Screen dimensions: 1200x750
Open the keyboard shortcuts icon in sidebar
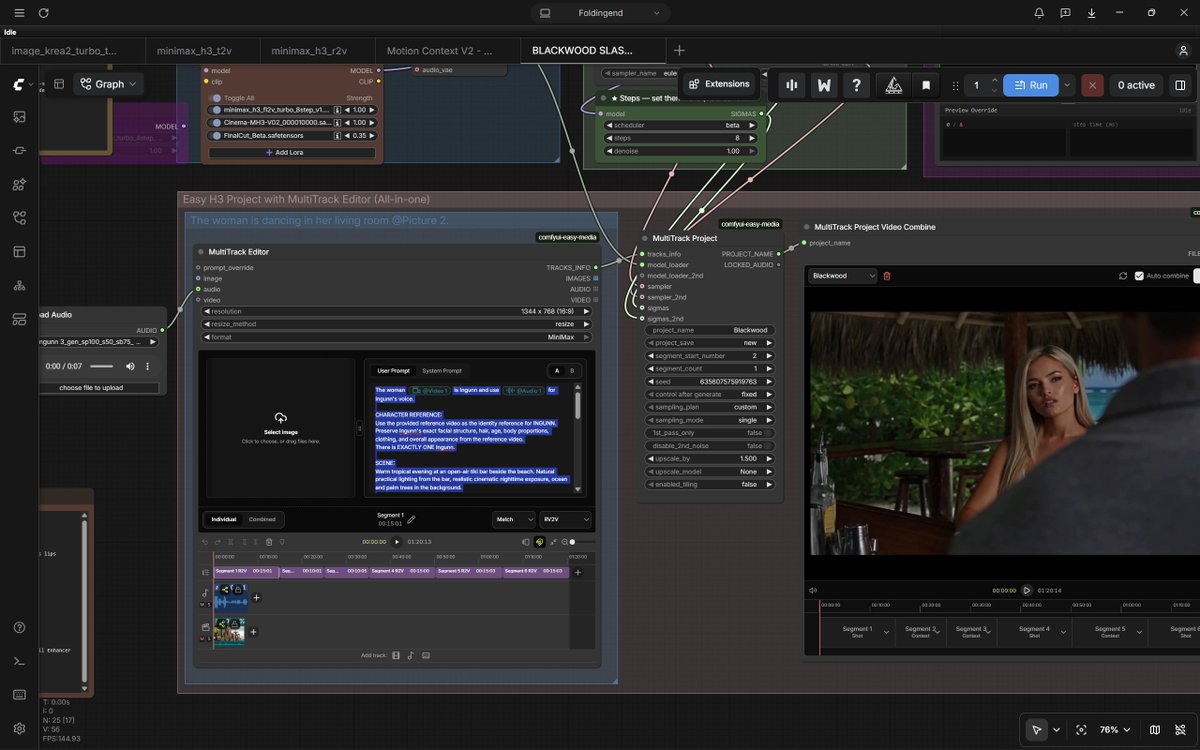[19, 695]
